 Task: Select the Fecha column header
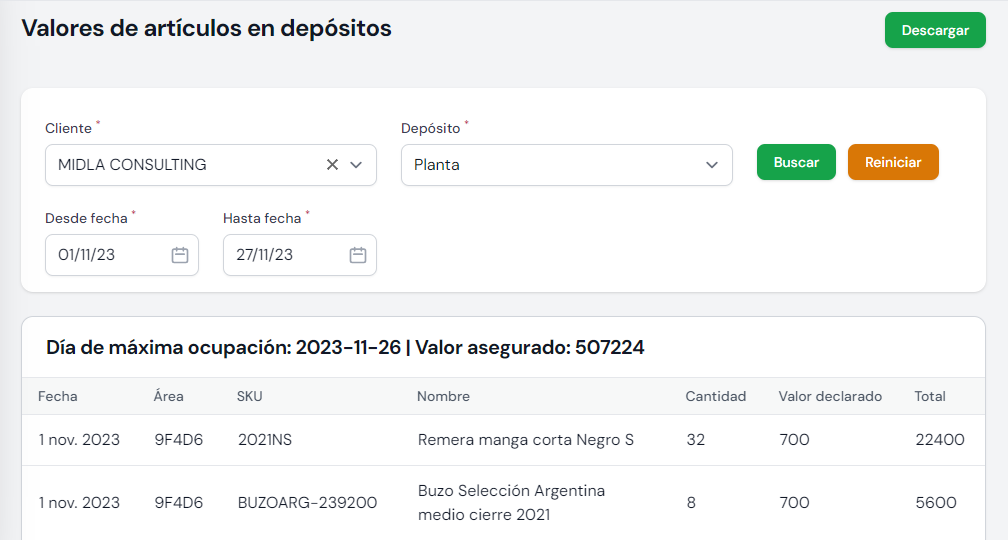click(x=58, y=396)
